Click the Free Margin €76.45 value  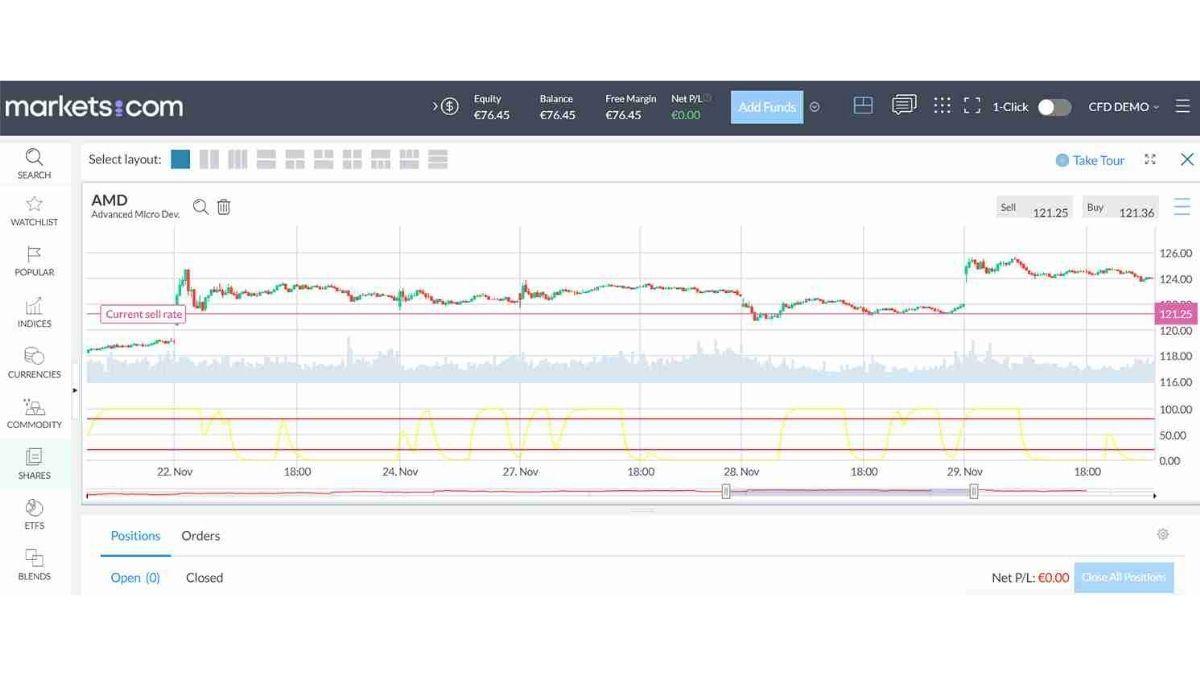pos(624,115)
